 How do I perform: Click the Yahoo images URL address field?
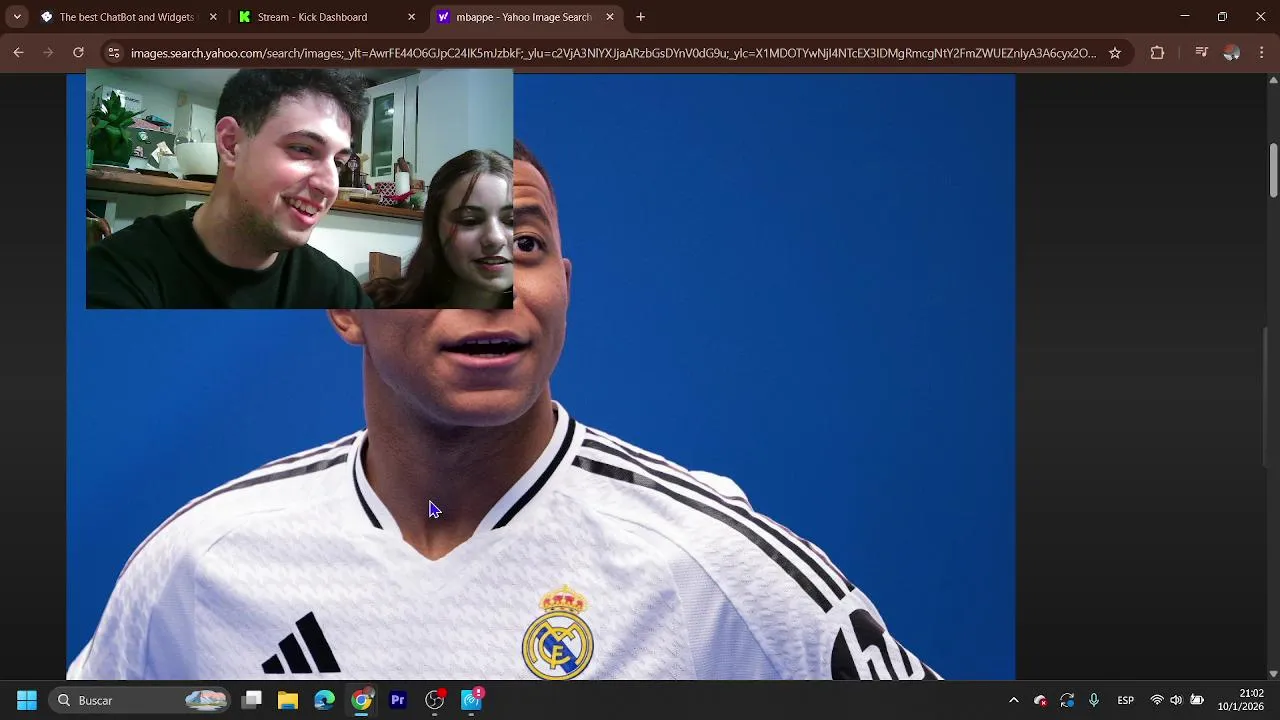[613, 53]
